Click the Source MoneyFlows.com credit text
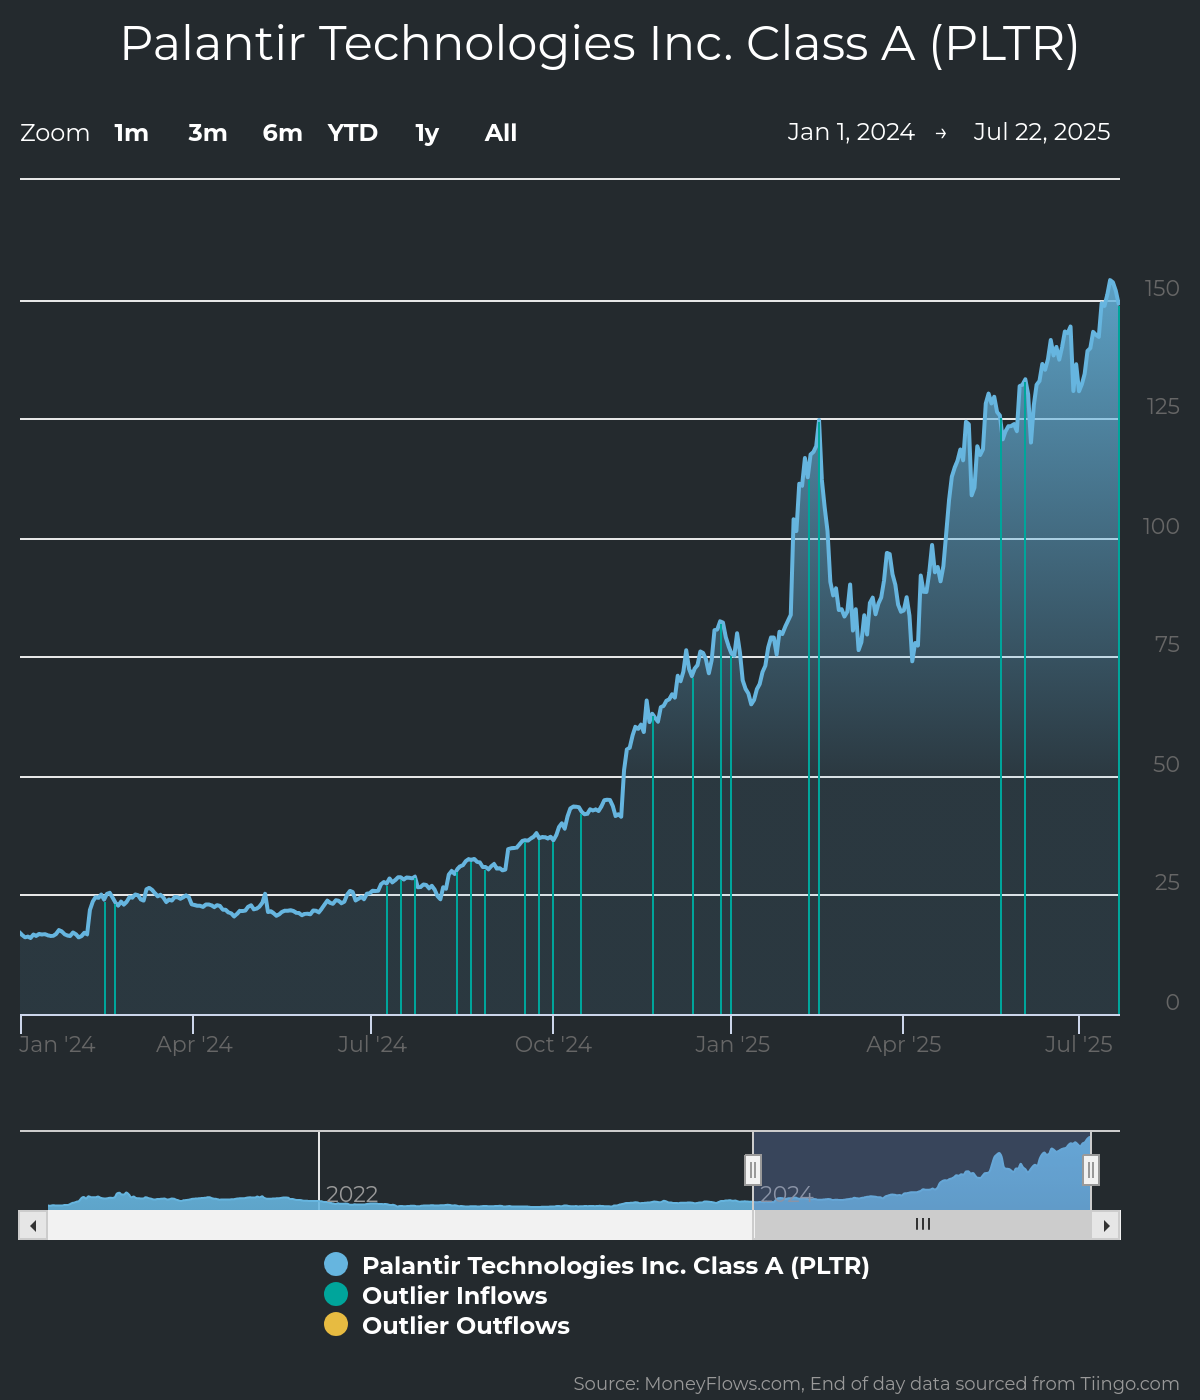Screen dimensions: 1200x1400 876,1384
